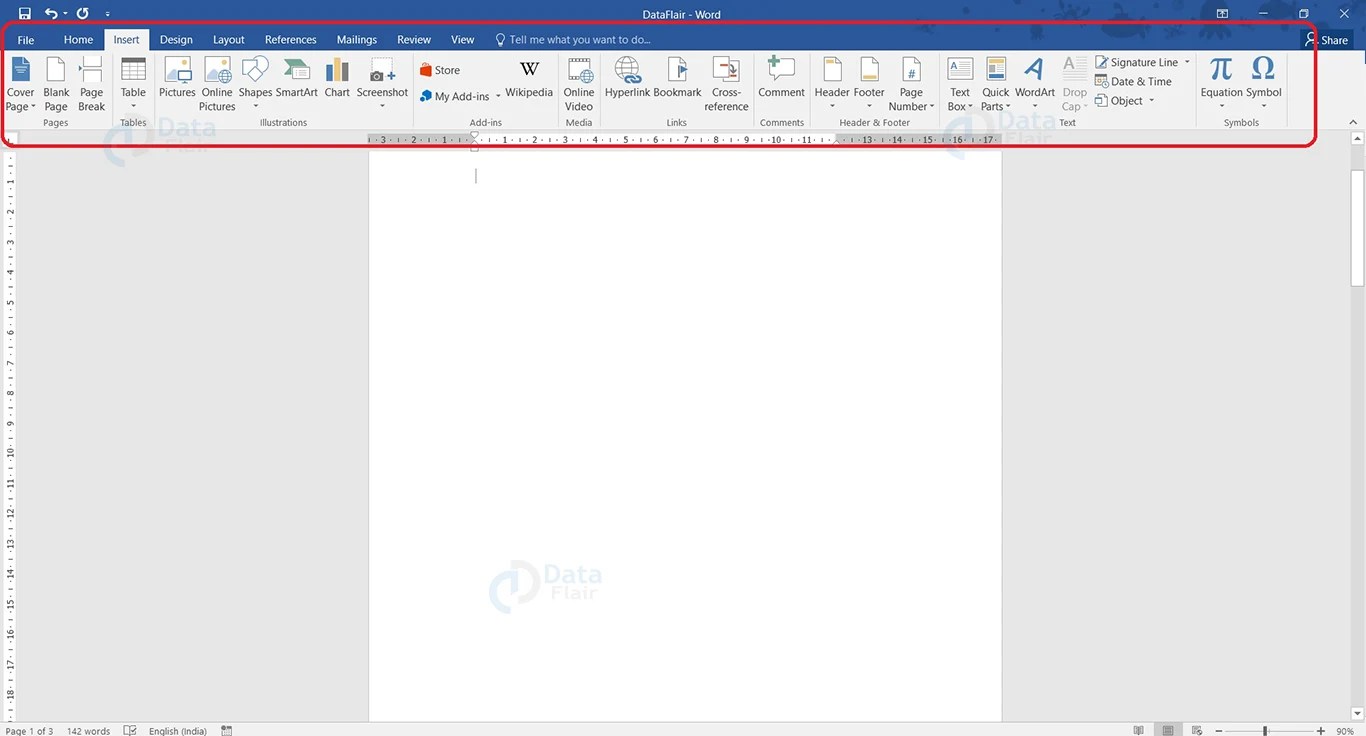Insert Date & Time
Image resolution: width=1366 pixels, height=736 pixels.
(x=1133, y=82)
